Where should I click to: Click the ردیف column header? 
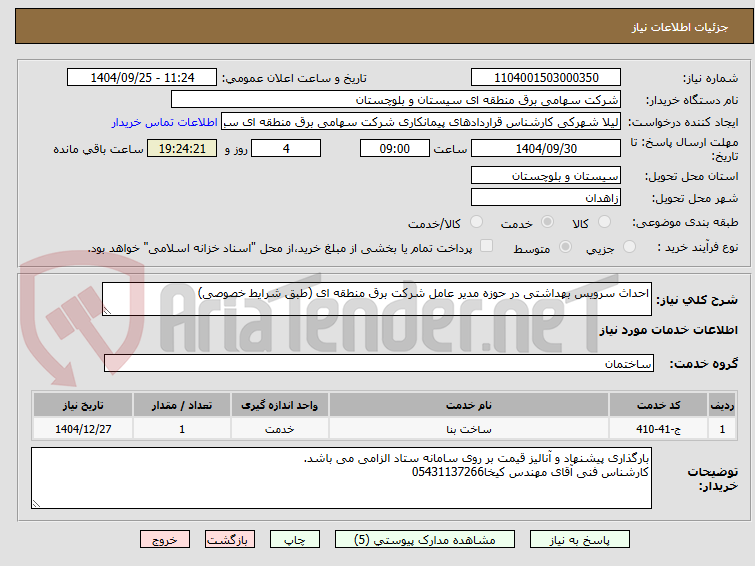coord(722,405)
